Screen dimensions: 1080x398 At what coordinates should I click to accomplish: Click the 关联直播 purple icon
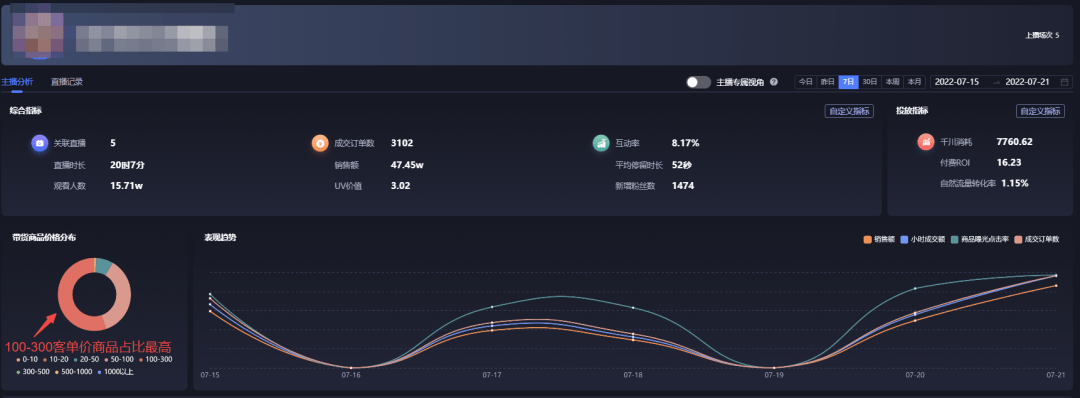pos(40,143)
